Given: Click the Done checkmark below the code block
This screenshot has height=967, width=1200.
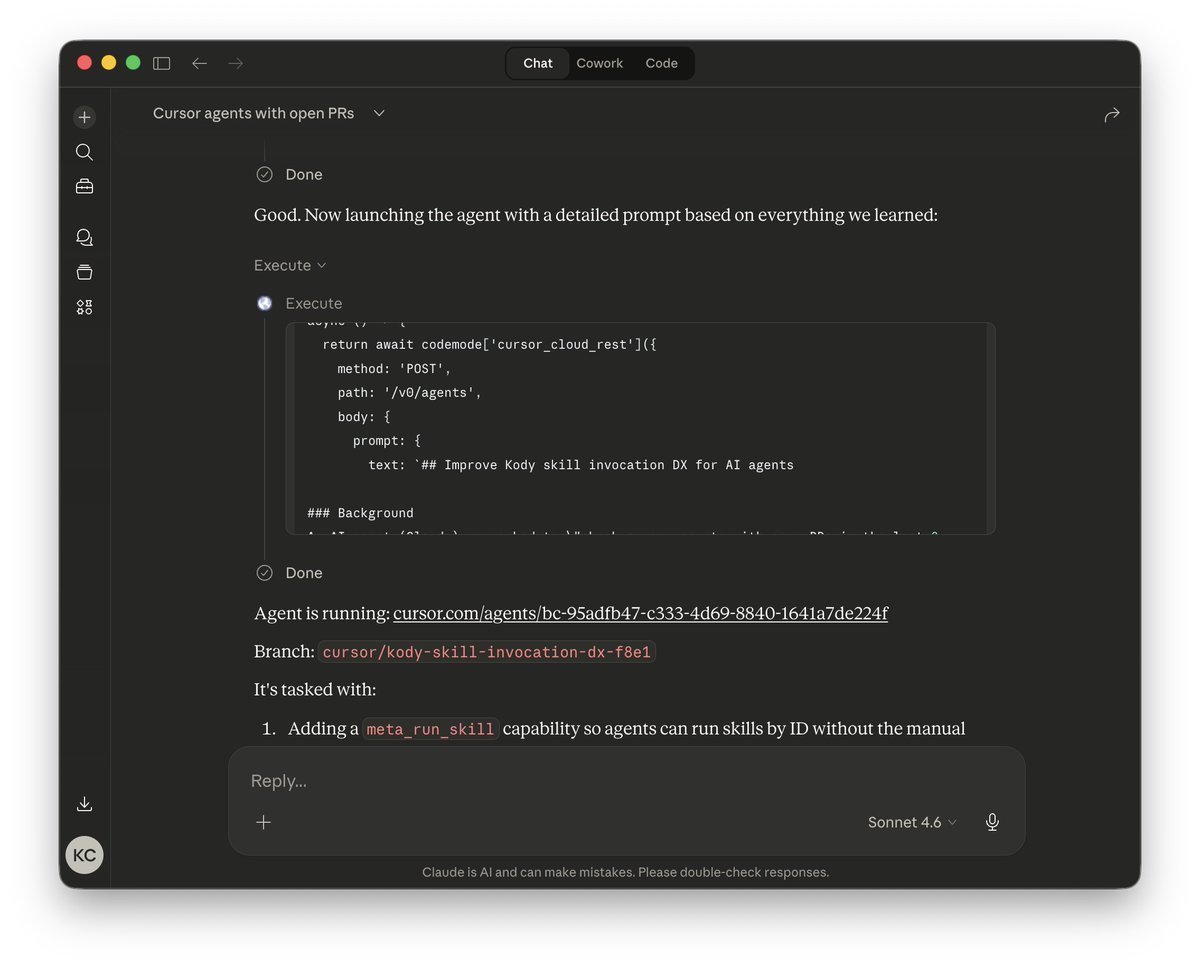Looking at the screenshot, I should 264,573.
